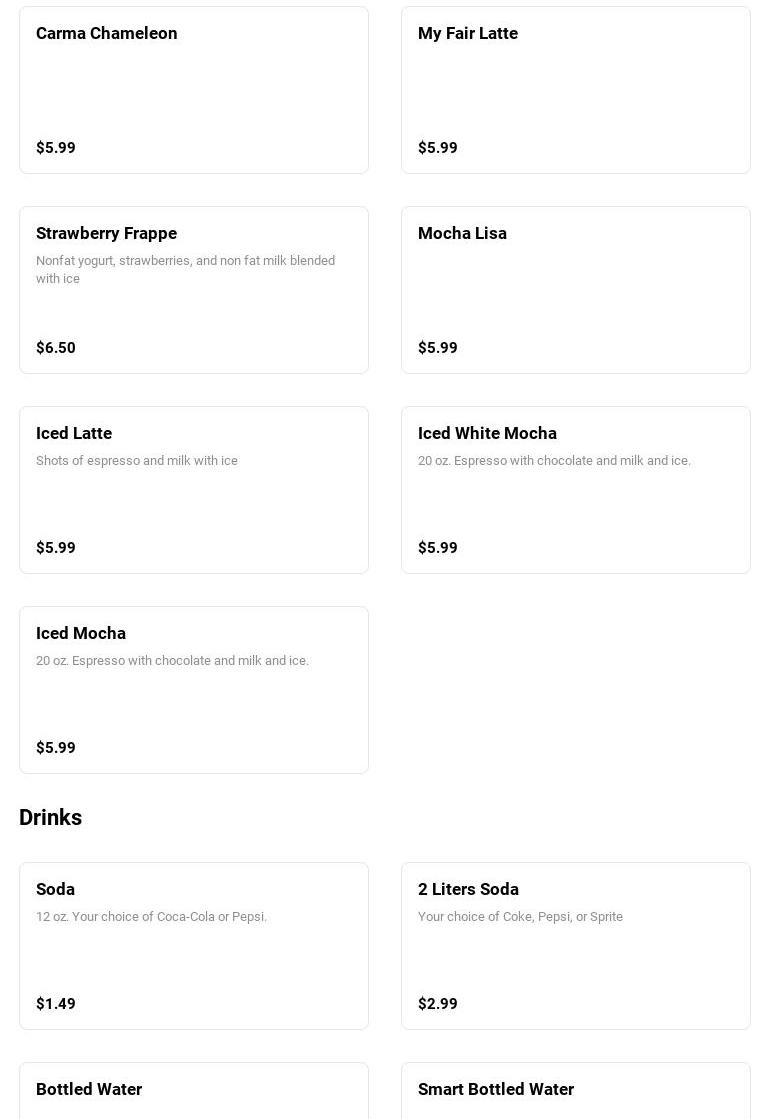Click Coke, Pepsi, or Sprite description

[x=520, y=917]
